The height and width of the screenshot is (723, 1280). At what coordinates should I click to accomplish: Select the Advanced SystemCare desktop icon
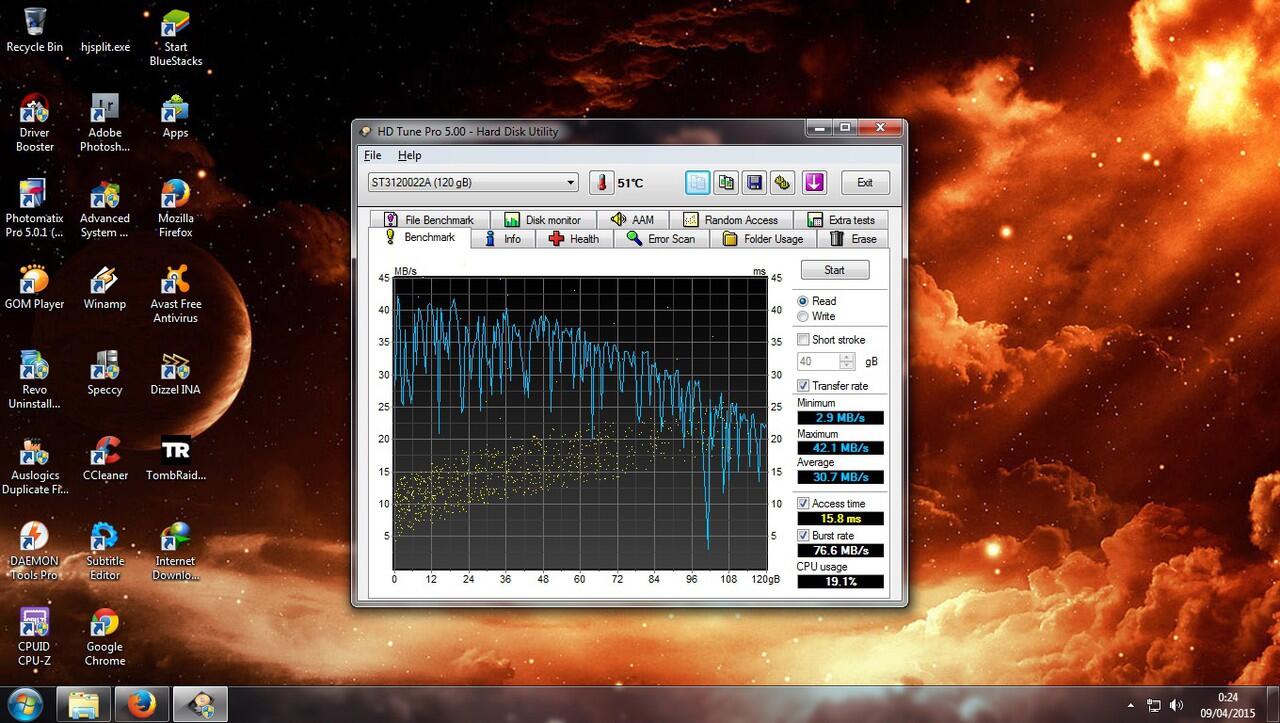[x=105, y=209]
